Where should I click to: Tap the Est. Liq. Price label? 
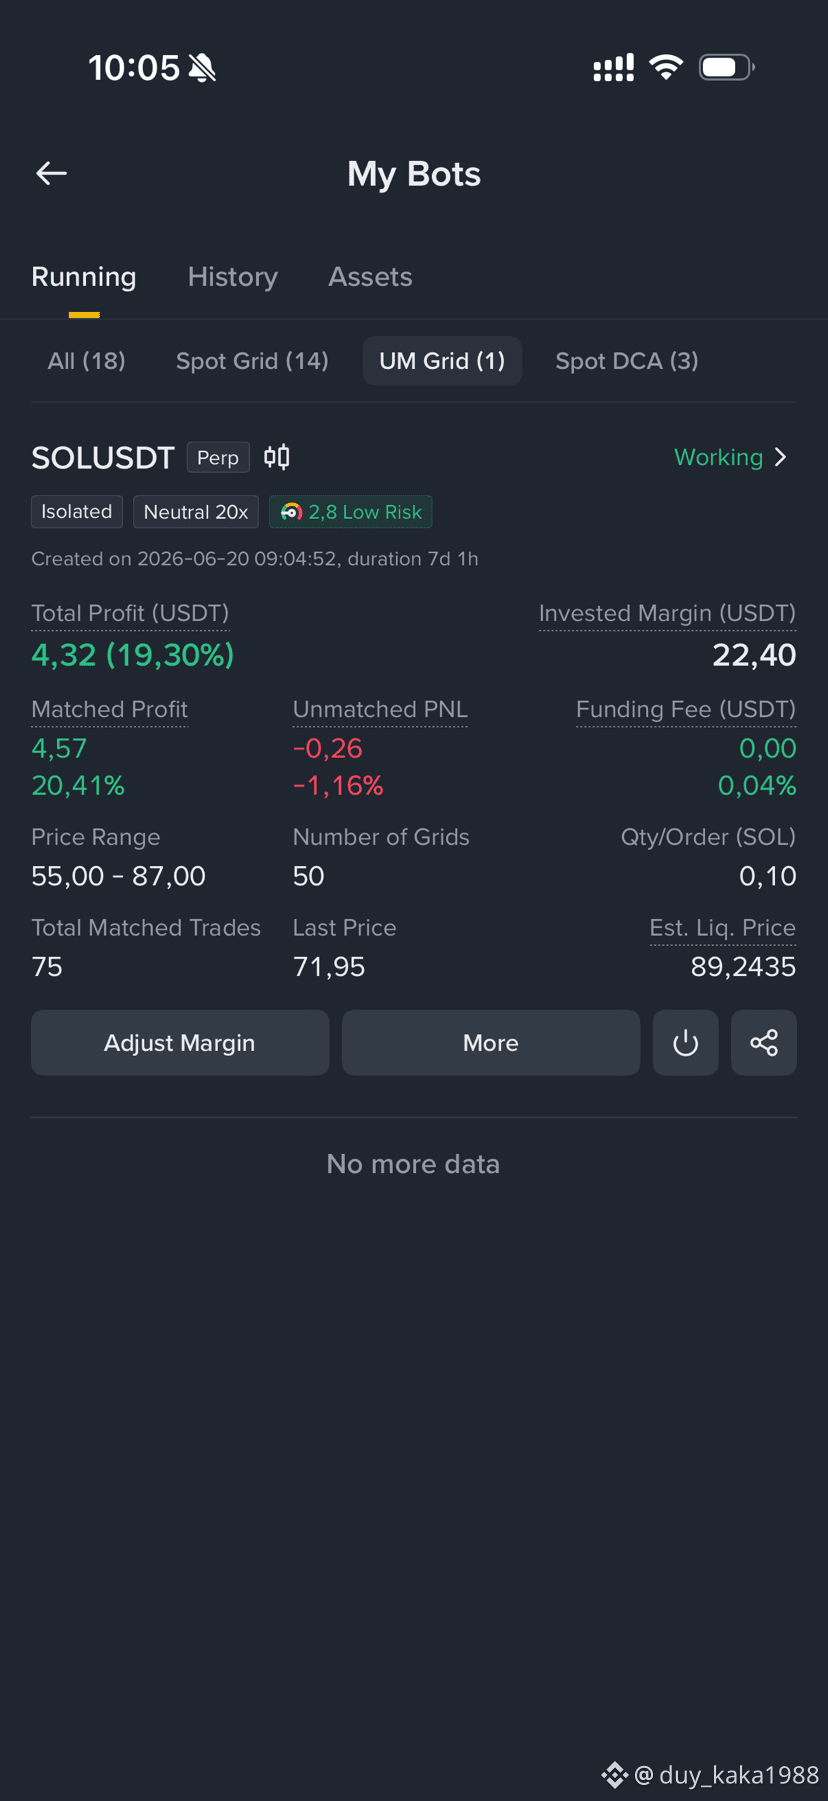[x=723, y=928]
